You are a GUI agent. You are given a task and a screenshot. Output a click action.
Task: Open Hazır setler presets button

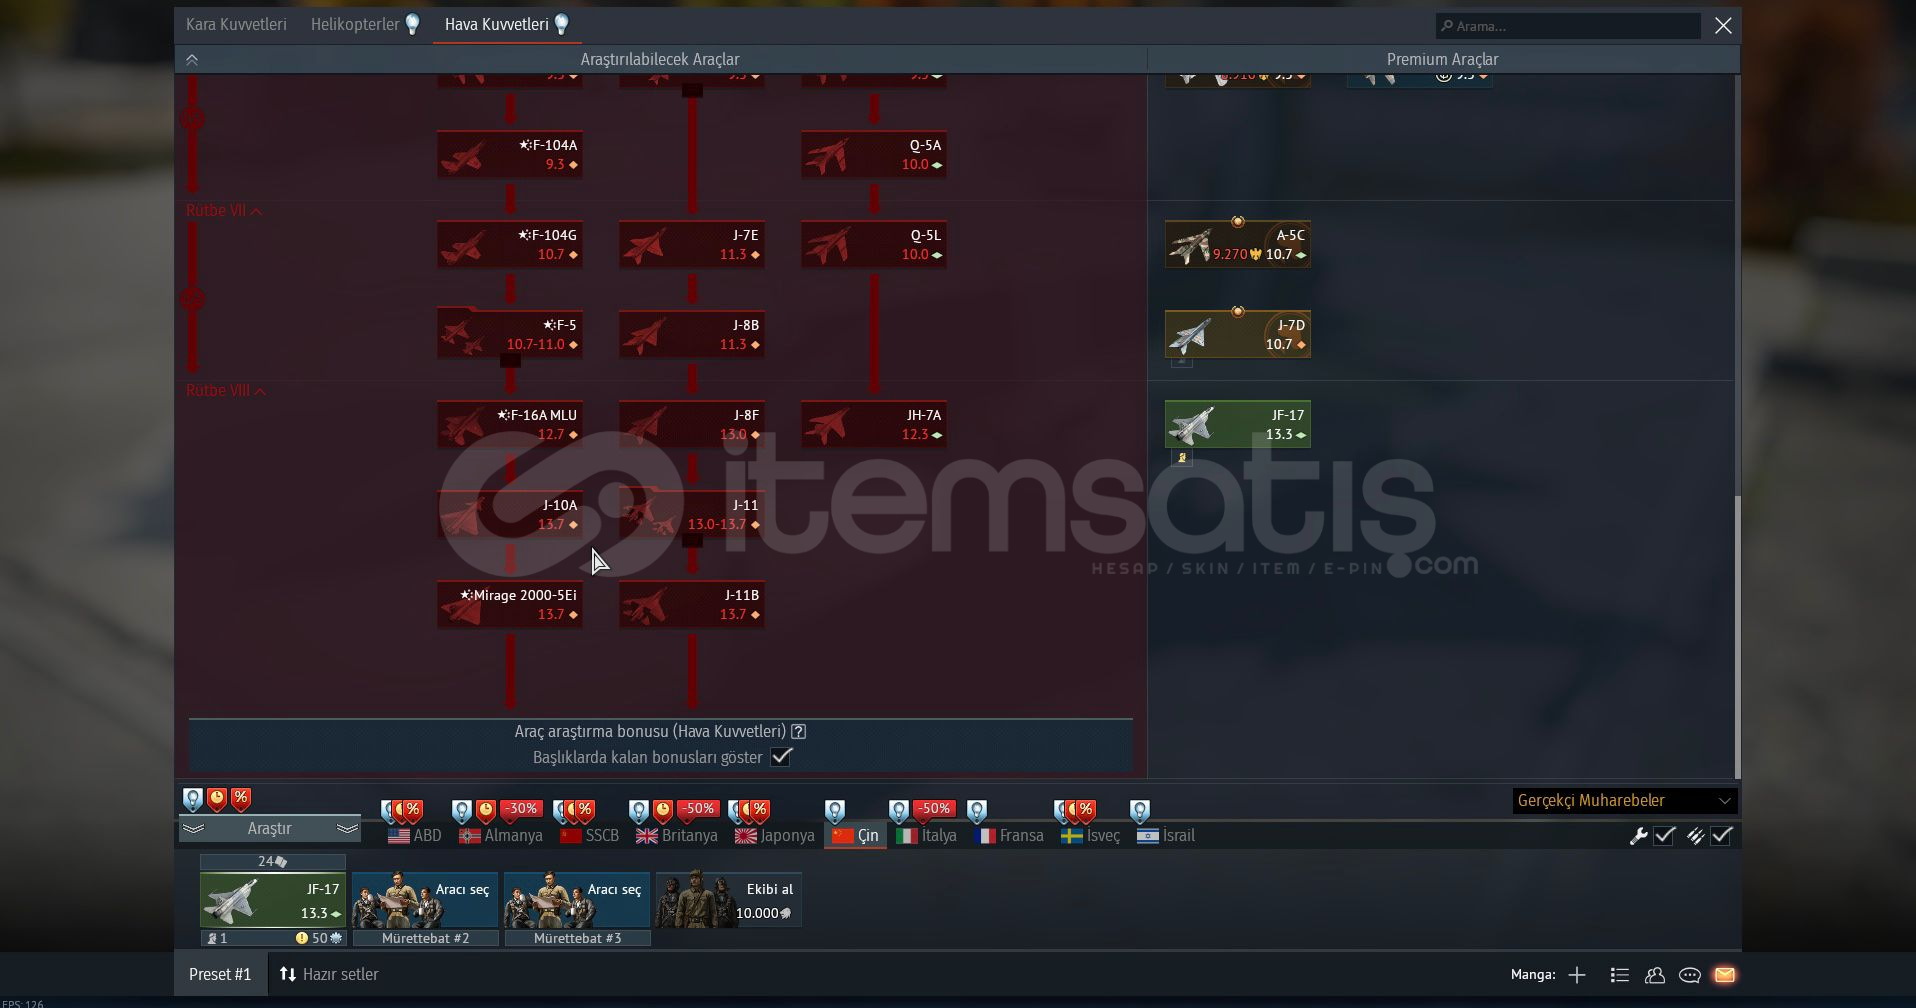(329, 975)
